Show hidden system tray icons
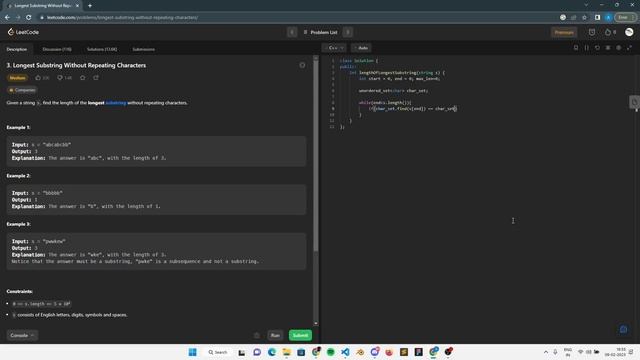The width and height of the screenshot is (640, 360). (x=546, y=352)
